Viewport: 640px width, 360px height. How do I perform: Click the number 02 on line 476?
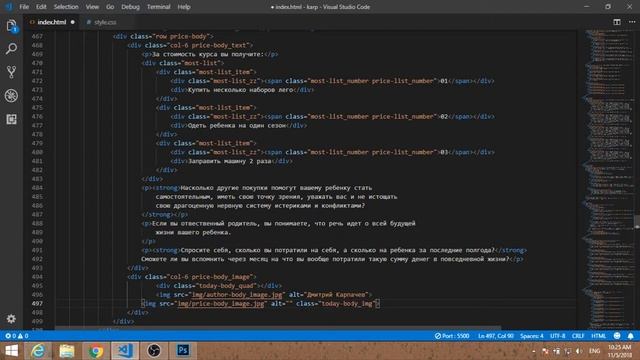click(444, 117)
